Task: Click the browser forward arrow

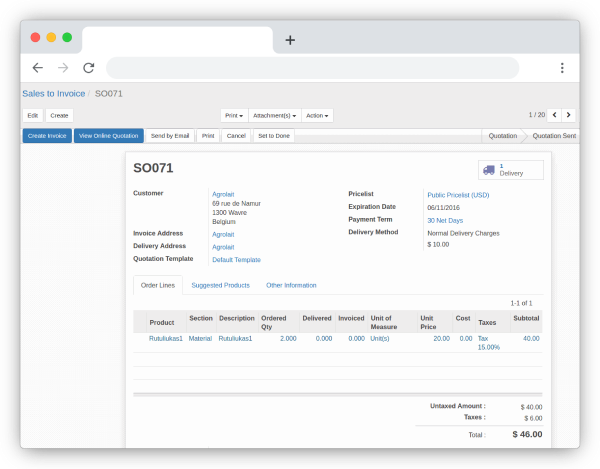Action: (63, 68)
